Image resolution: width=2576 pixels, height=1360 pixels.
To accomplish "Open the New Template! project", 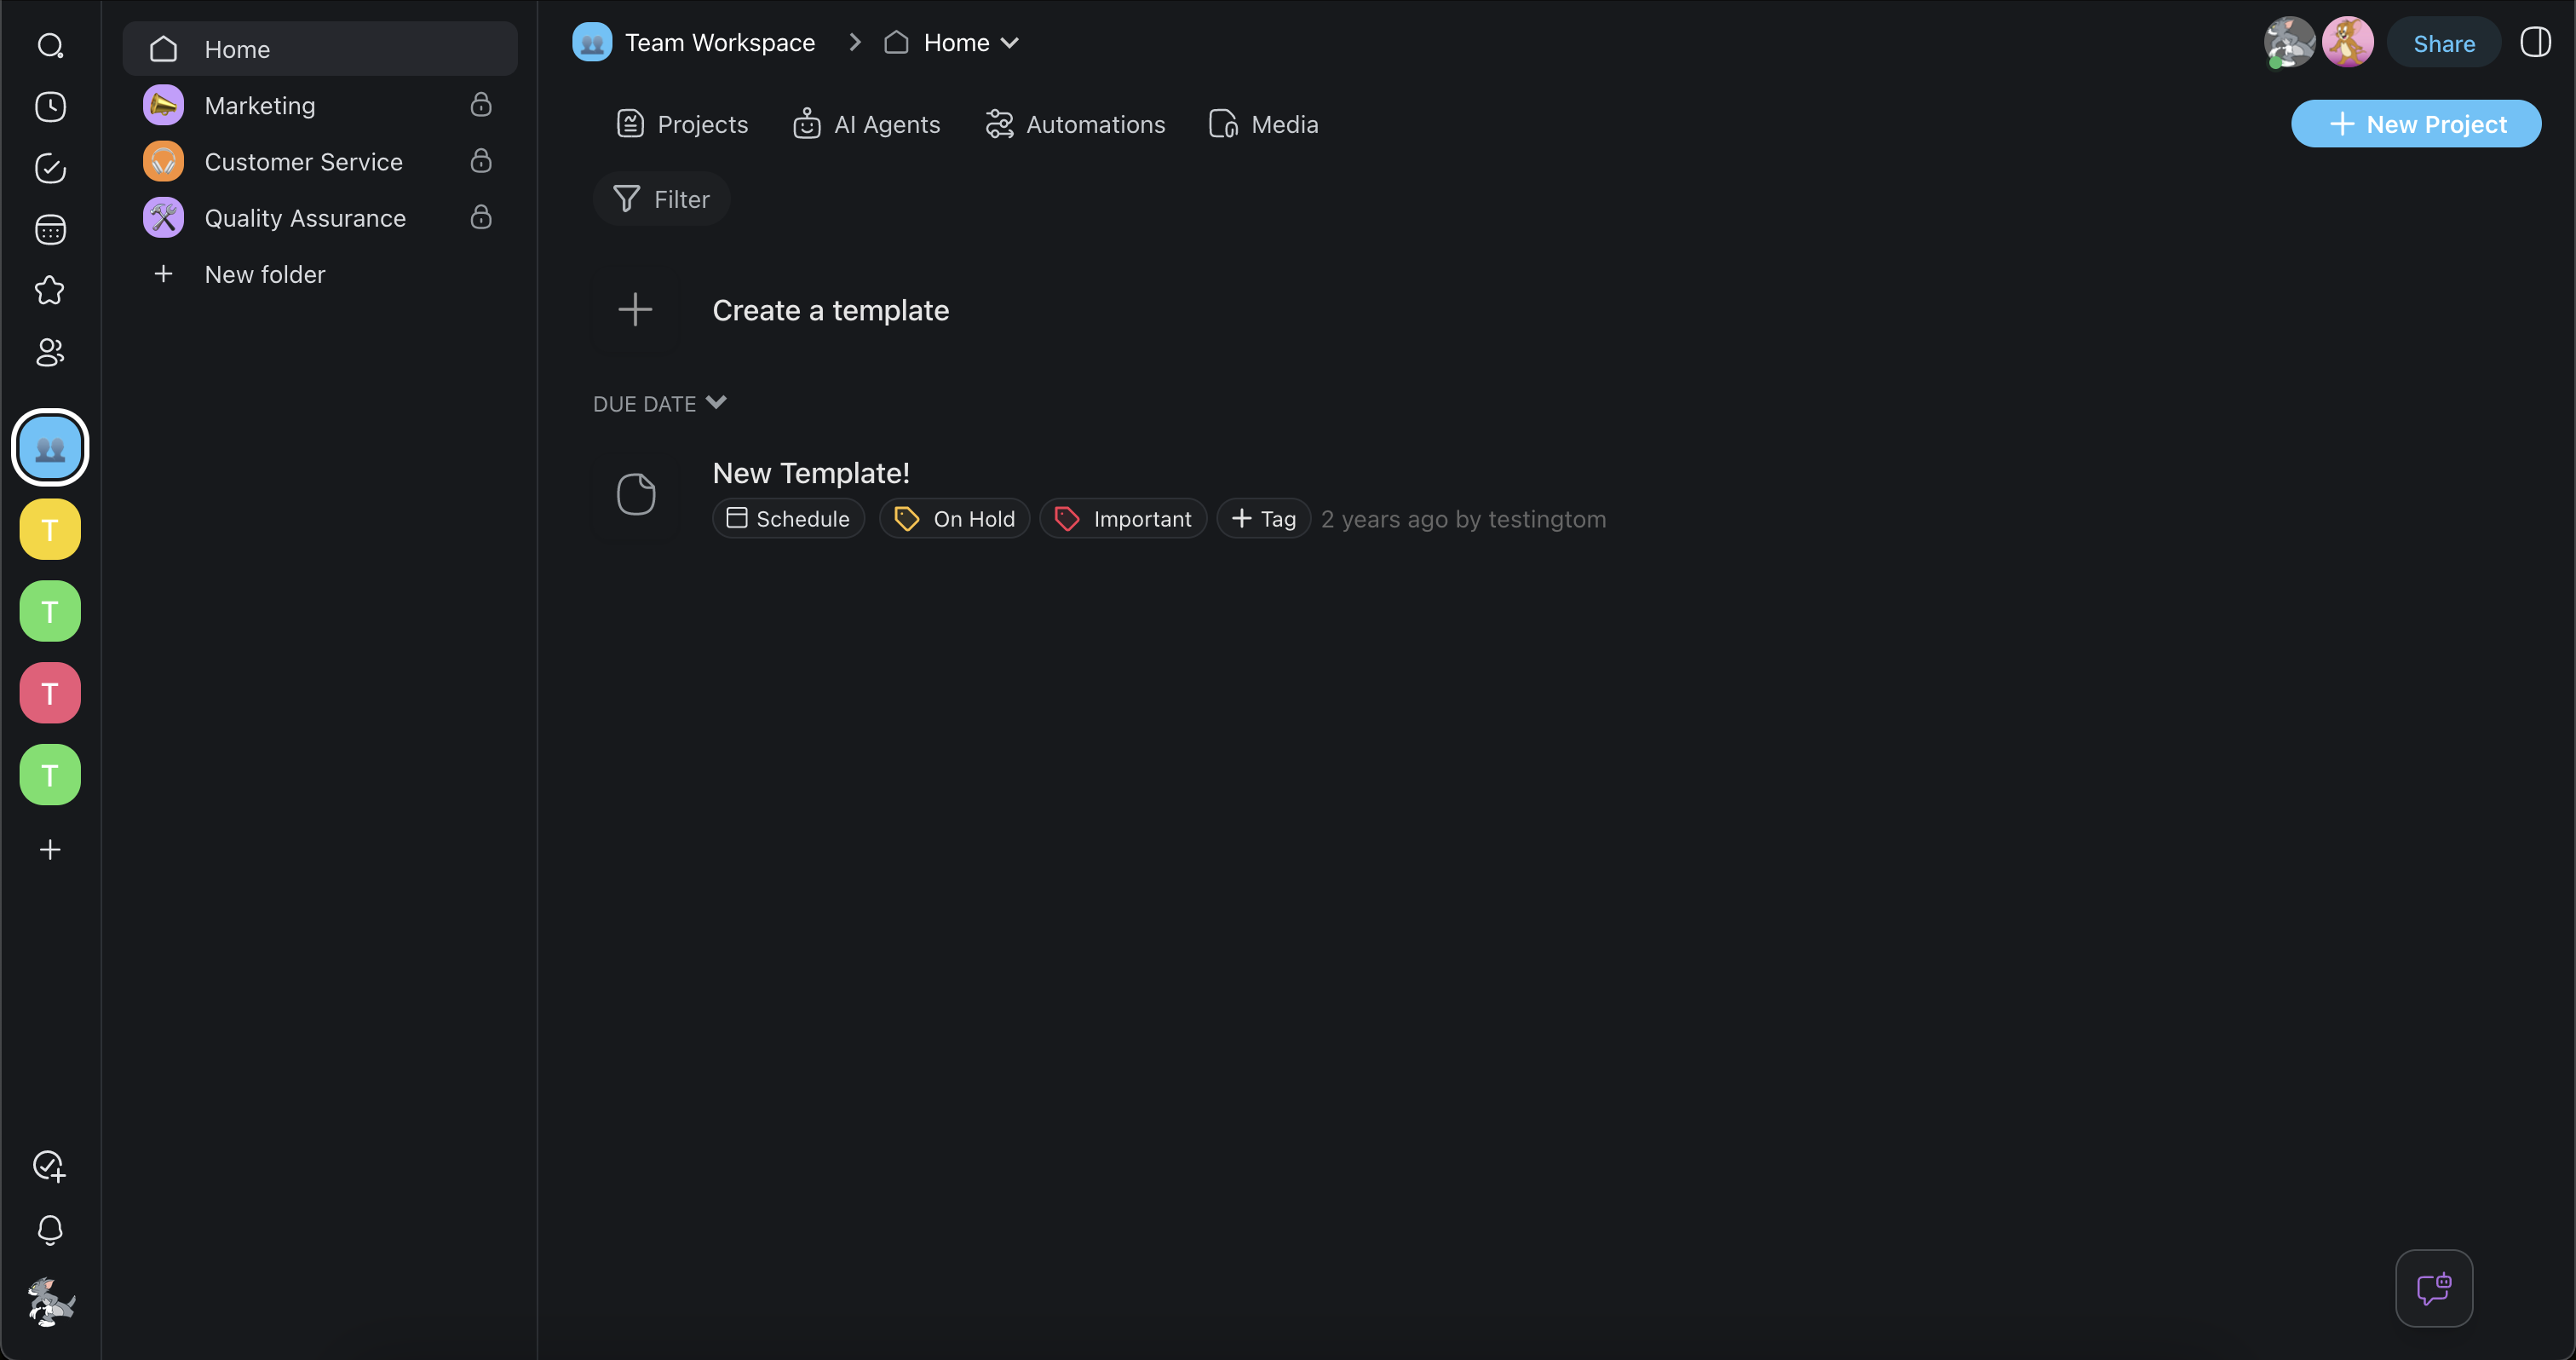I will 811,473.
